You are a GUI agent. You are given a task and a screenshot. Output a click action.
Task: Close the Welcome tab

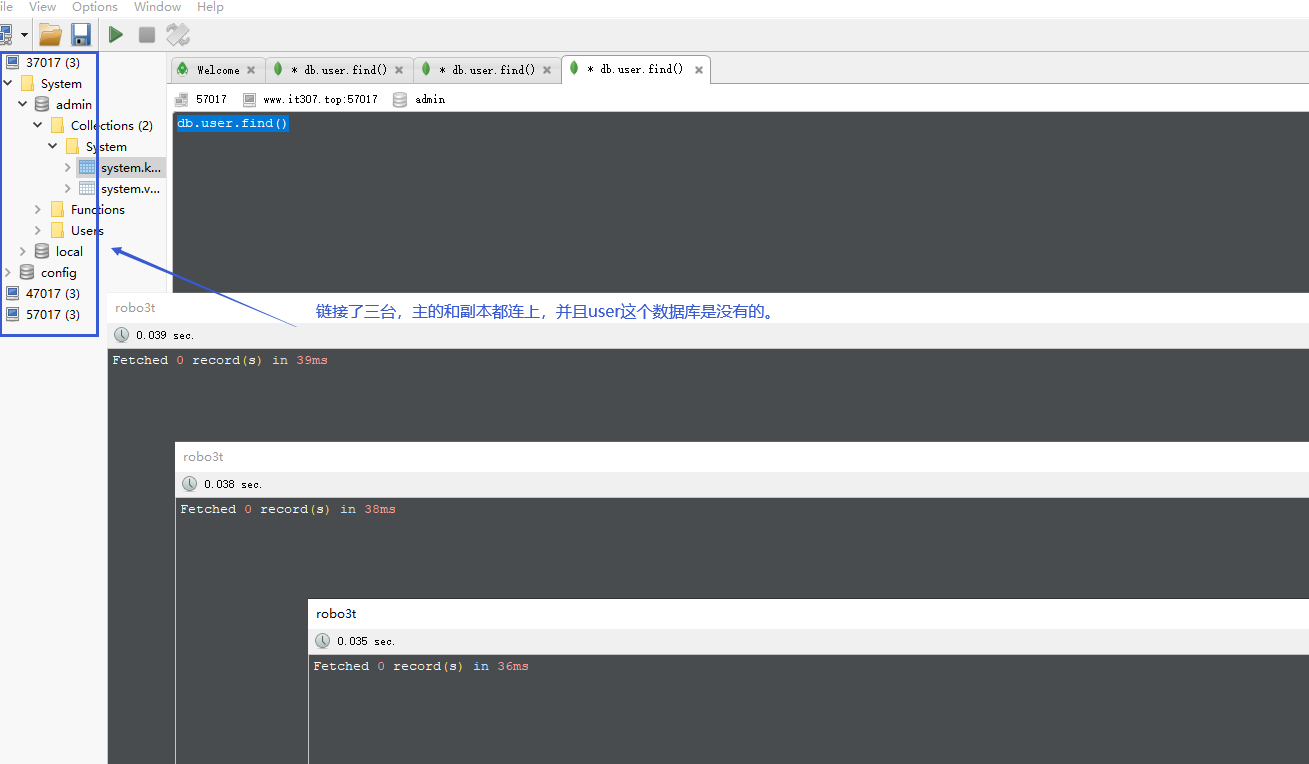coord(251,70)
